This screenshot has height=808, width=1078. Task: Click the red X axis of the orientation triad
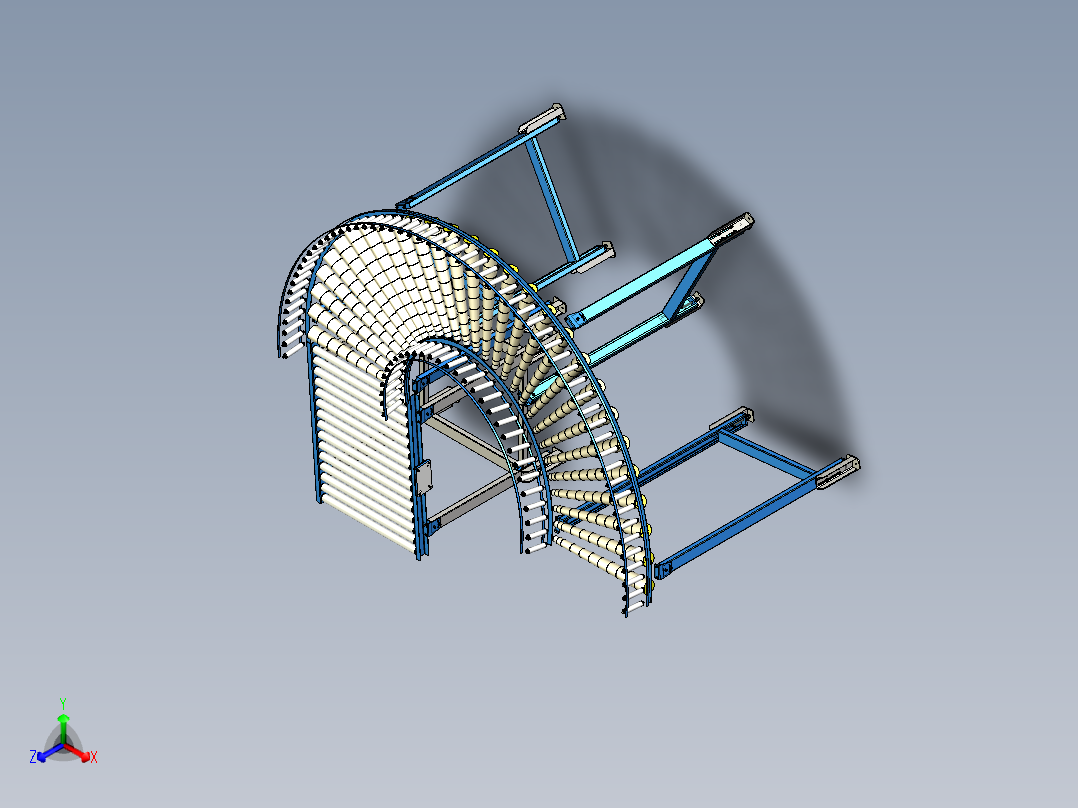coord(80,753)
